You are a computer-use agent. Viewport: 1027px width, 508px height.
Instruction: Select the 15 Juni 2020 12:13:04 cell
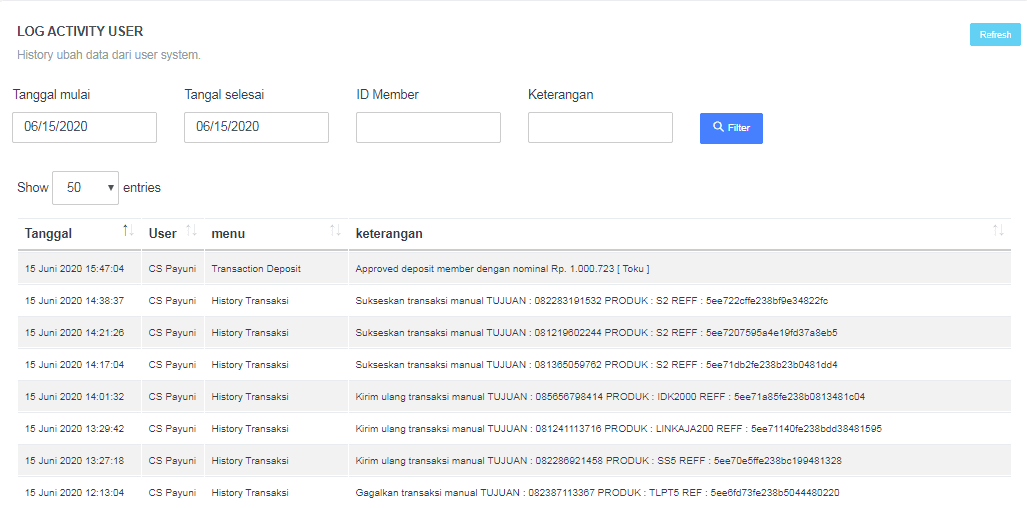[79, 492]
